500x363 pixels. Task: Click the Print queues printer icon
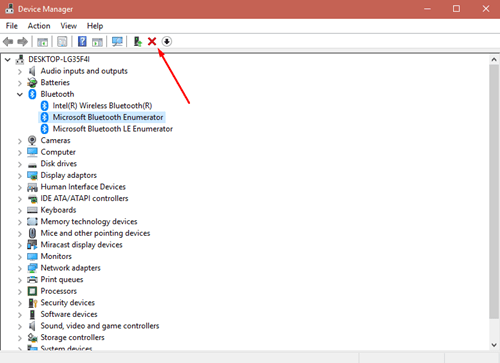coord(32,279)
